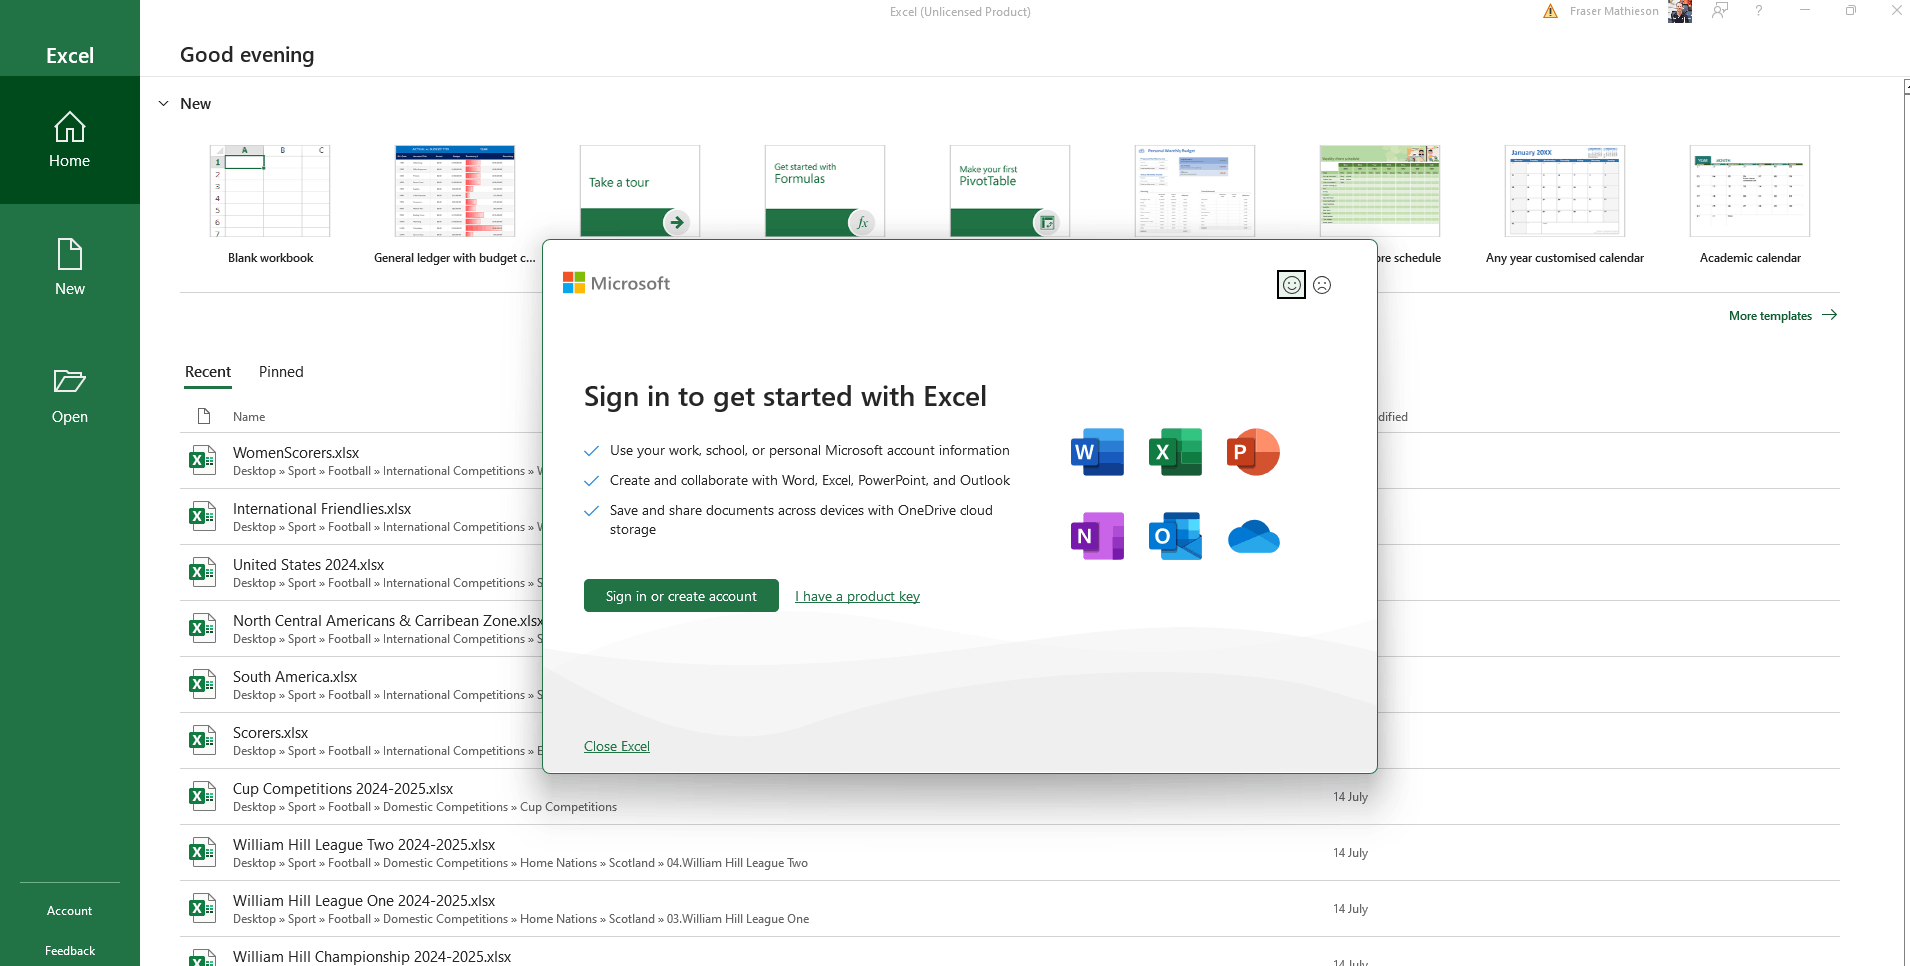The width and height of the screenshot is (1910, 966).
Task: Switch to the Recent tab
Action: (x=208, y=372)
